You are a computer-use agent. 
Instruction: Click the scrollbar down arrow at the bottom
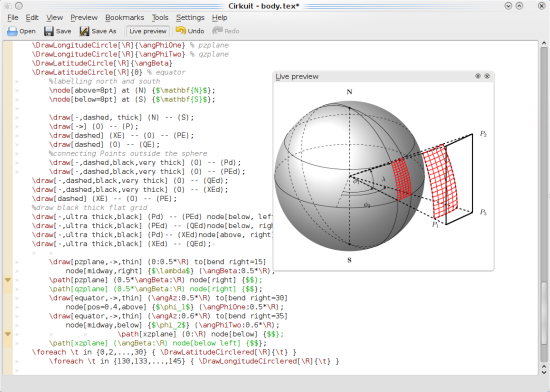click(544, 372)
